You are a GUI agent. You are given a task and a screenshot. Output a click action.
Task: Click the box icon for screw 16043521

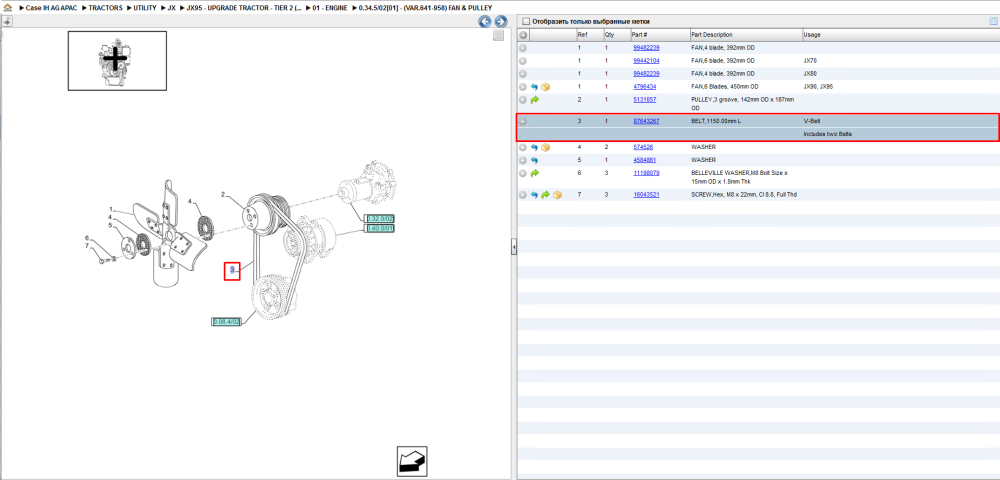557,194
